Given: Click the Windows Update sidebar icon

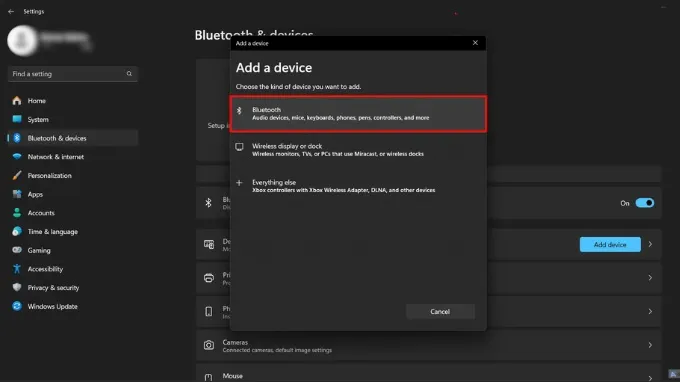Looking at the screenshot, I should tap(17, 306).
